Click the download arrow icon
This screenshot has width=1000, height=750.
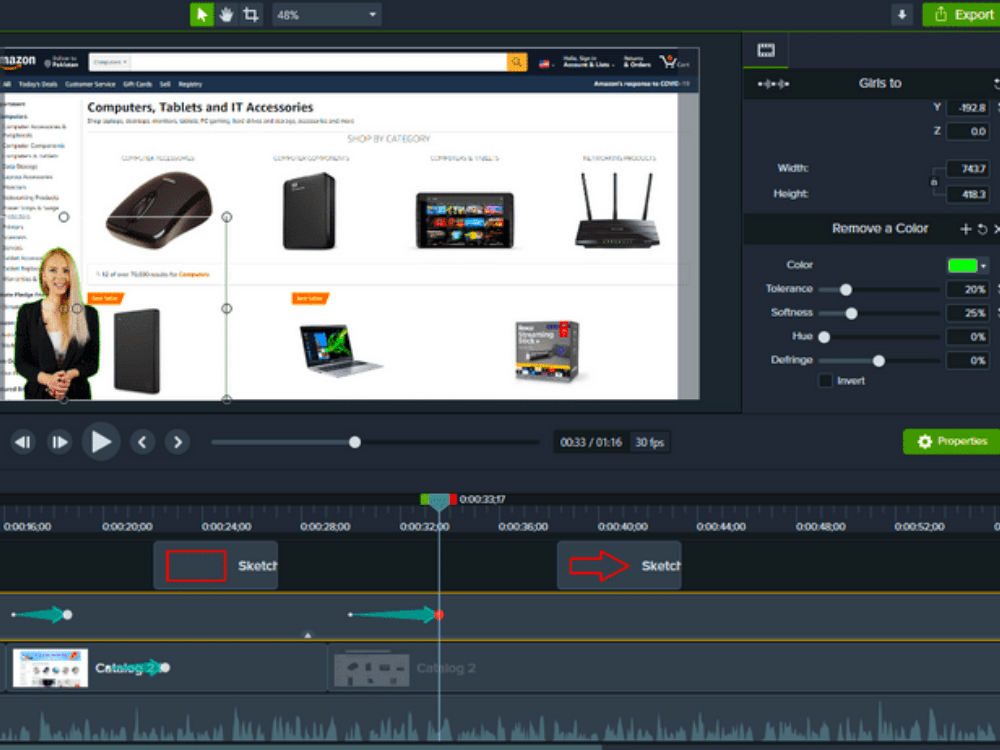click(902, 15)
